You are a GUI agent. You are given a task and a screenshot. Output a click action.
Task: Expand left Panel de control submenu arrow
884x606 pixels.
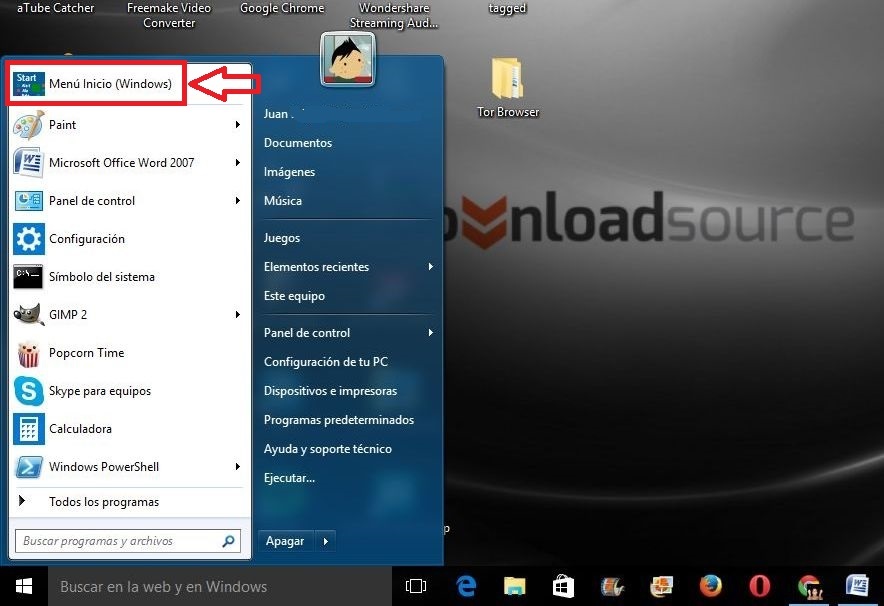tap(238, 201)
